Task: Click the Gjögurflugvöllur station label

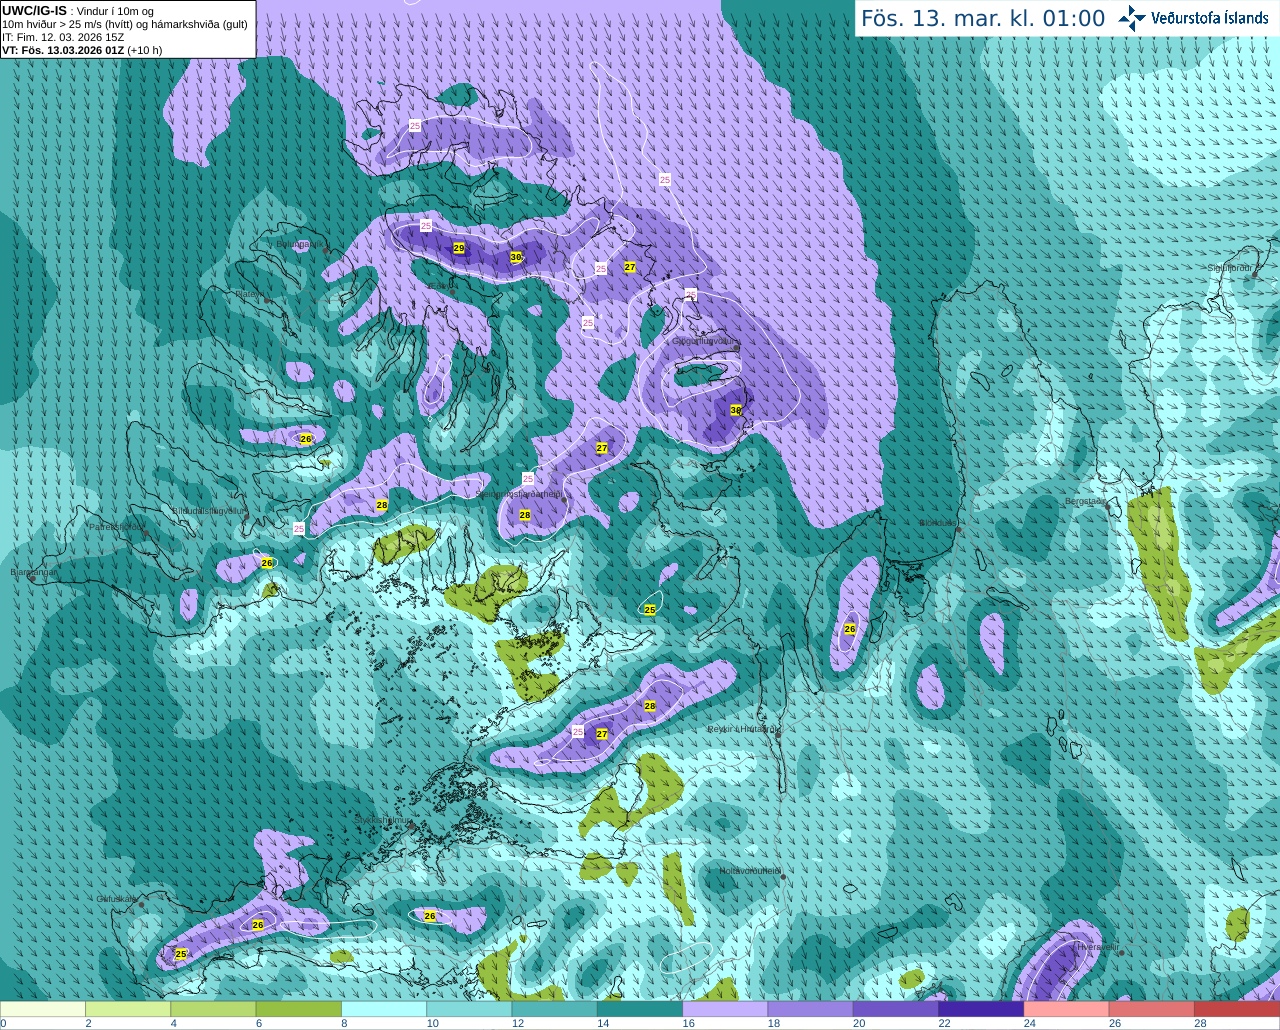Action: coord(705,340)
